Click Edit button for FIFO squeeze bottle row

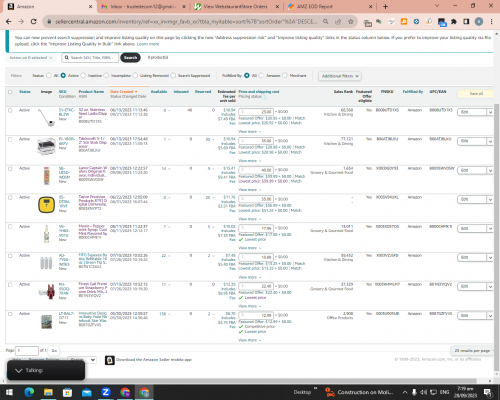tap(472, 258)
